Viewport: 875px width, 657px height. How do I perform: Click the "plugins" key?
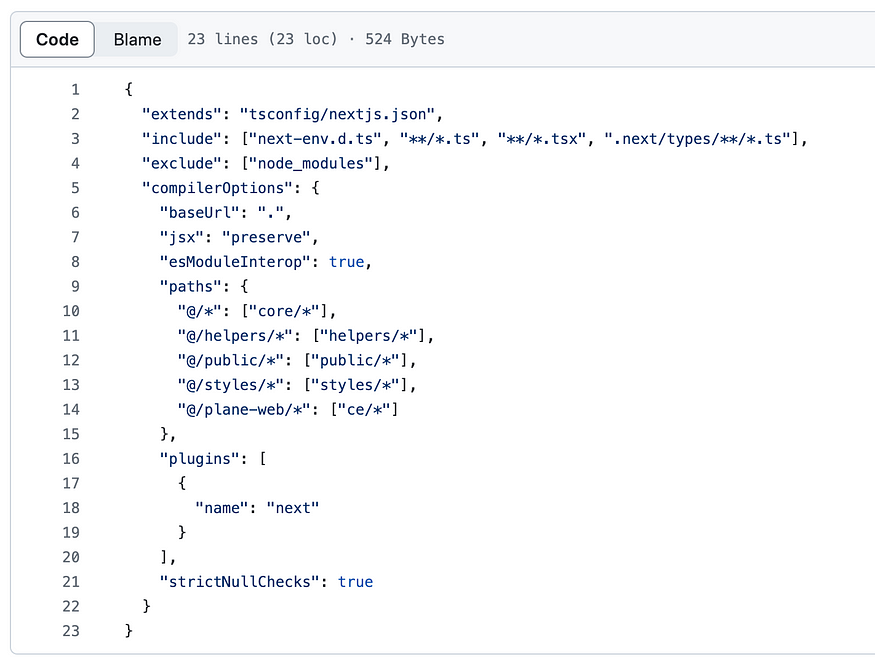tap(200, 458)
